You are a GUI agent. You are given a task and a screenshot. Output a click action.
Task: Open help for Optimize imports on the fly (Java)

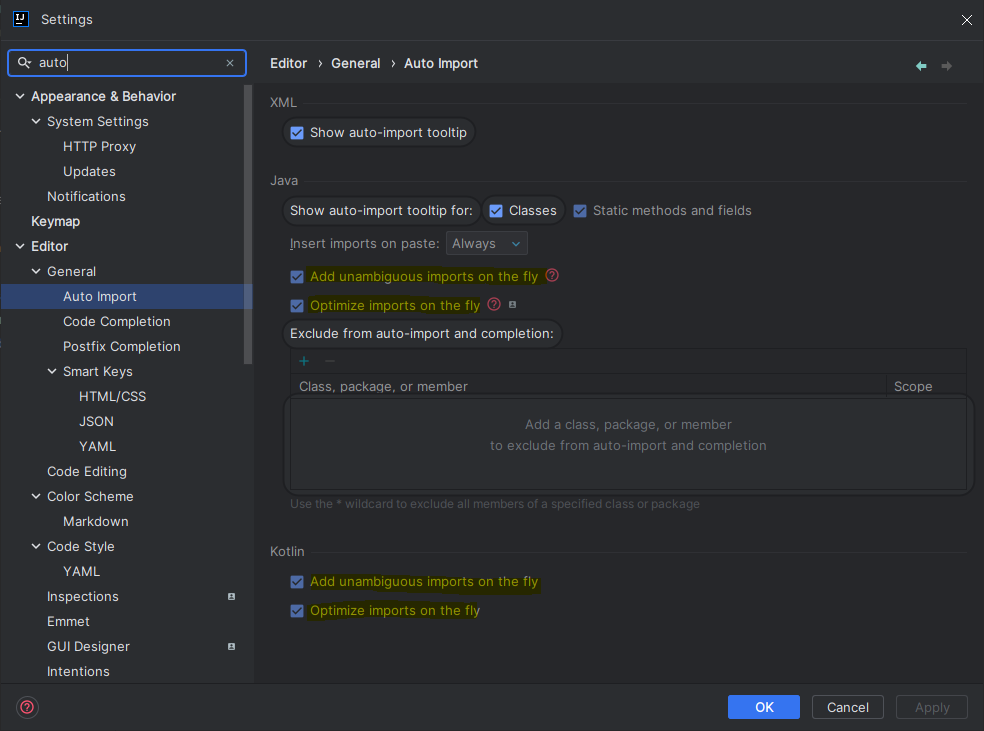tap(495, 304)
